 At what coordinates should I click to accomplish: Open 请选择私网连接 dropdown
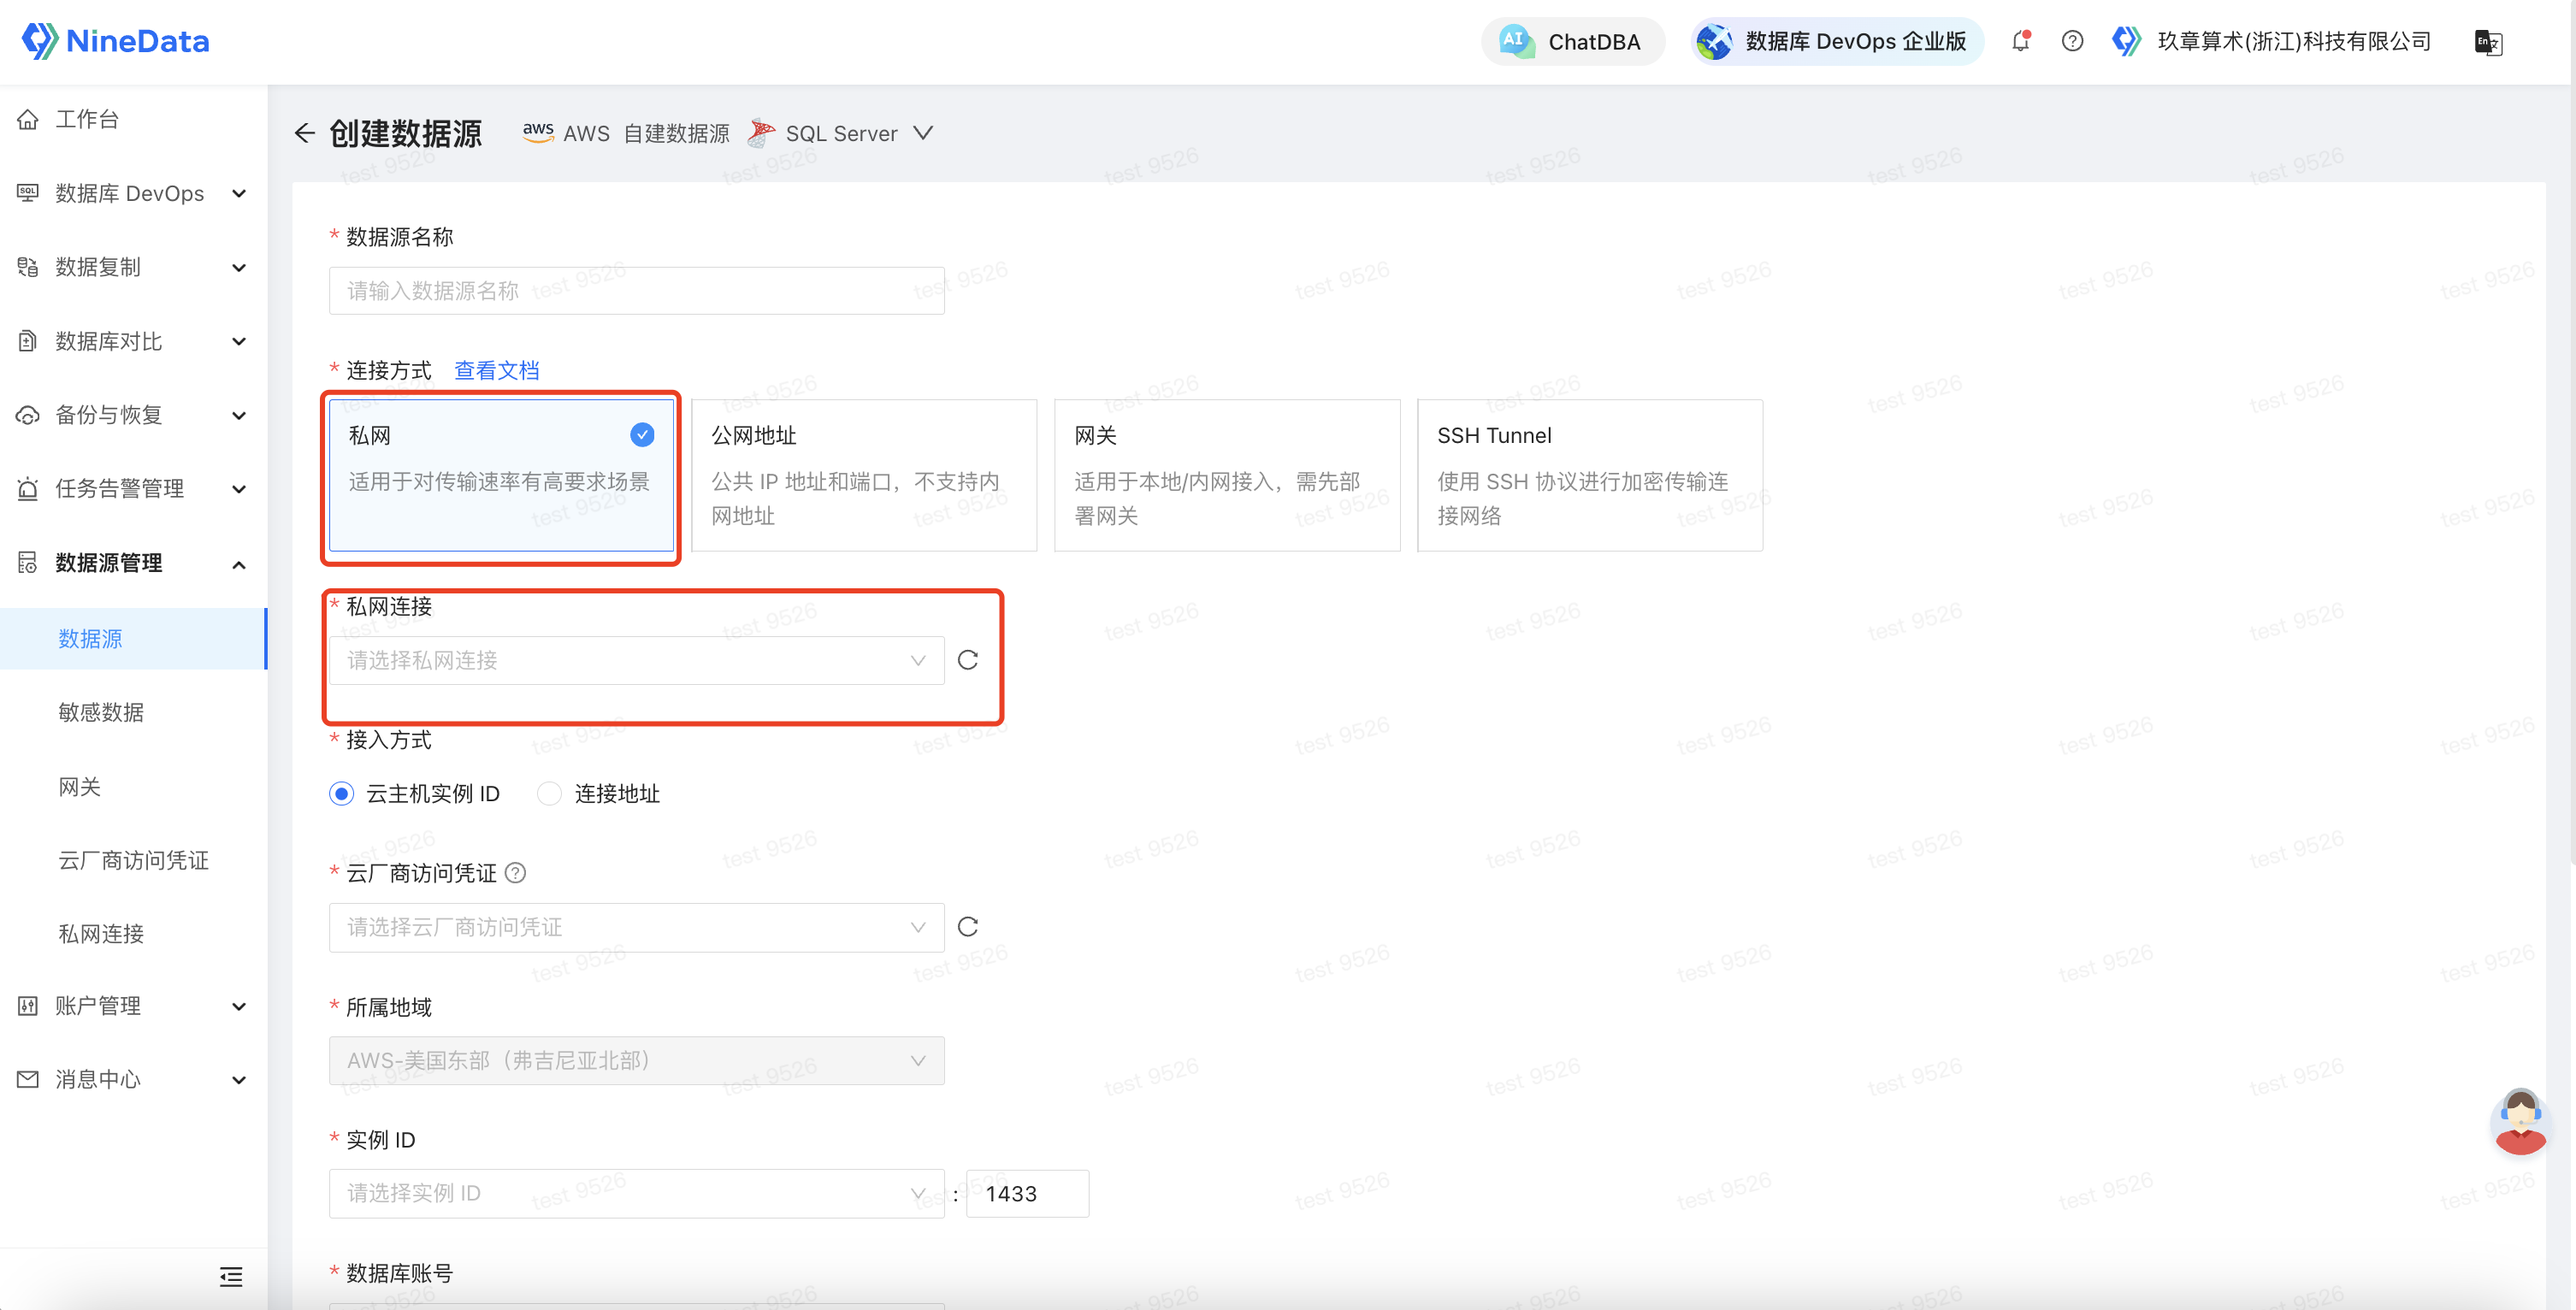point(637,661)
